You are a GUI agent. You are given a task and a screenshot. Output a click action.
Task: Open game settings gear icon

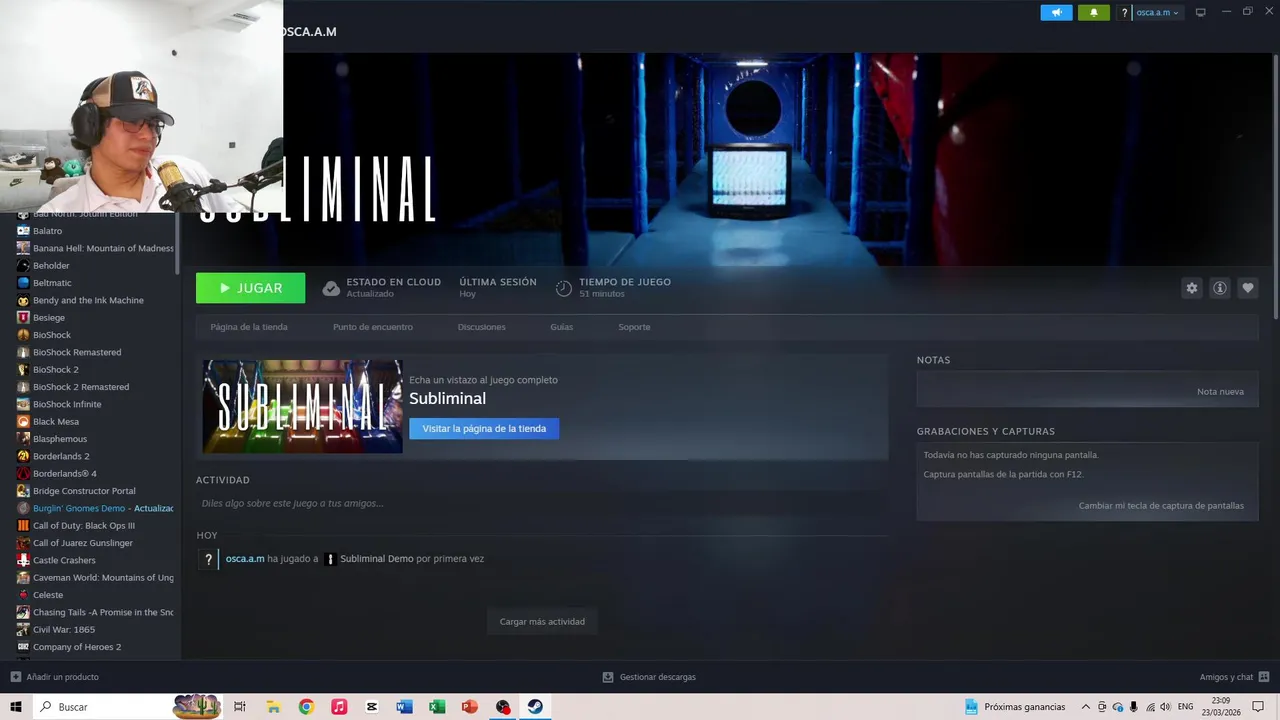point(1191,288)
